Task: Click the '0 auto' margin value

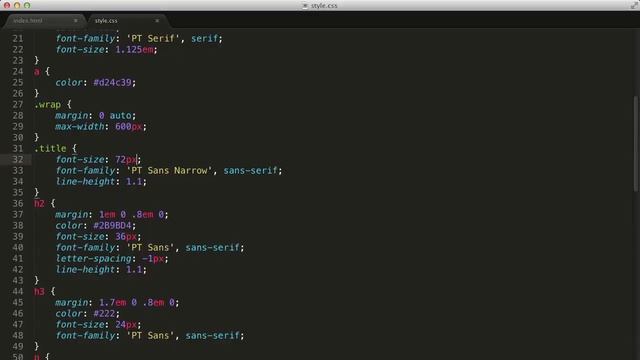Action: click(x=115, y=116)
